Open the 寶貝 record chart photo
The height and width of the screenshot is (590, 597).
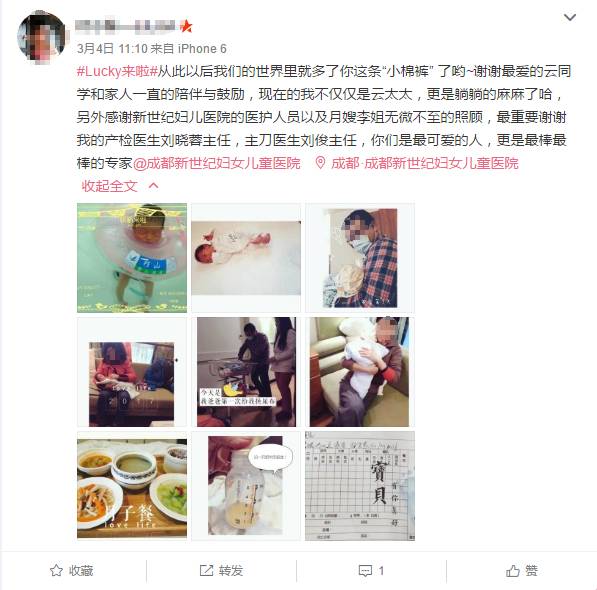pyautogui.click(x=360, y=486)
